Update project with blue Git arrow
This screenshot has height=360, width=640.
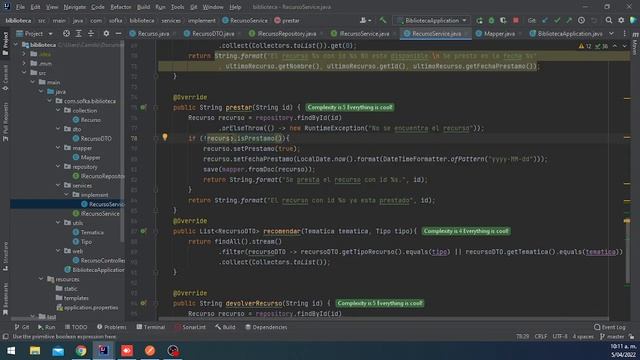pos(545,20)
